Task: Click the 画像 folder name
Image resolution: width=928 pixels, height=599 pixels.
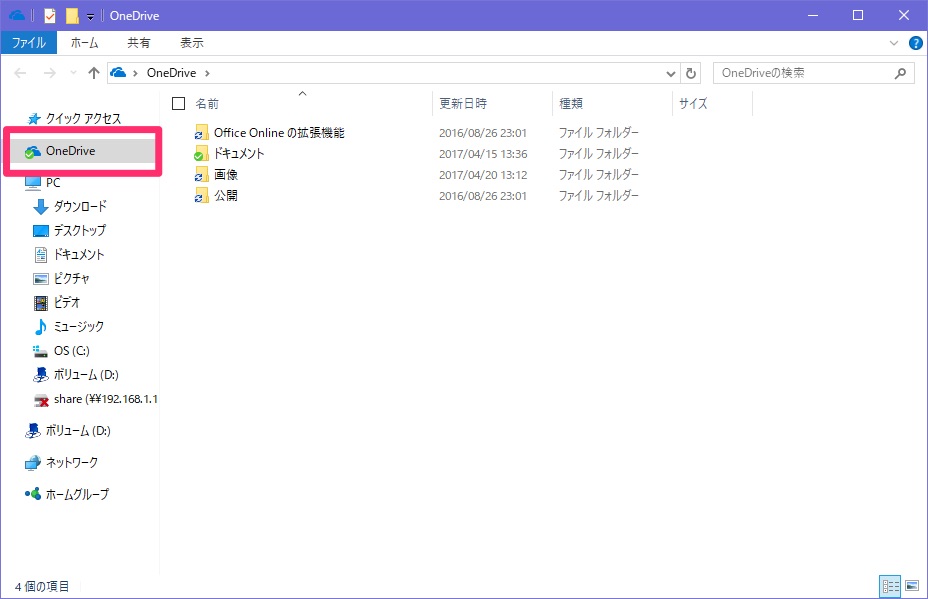Action: (x=226, y=175)
